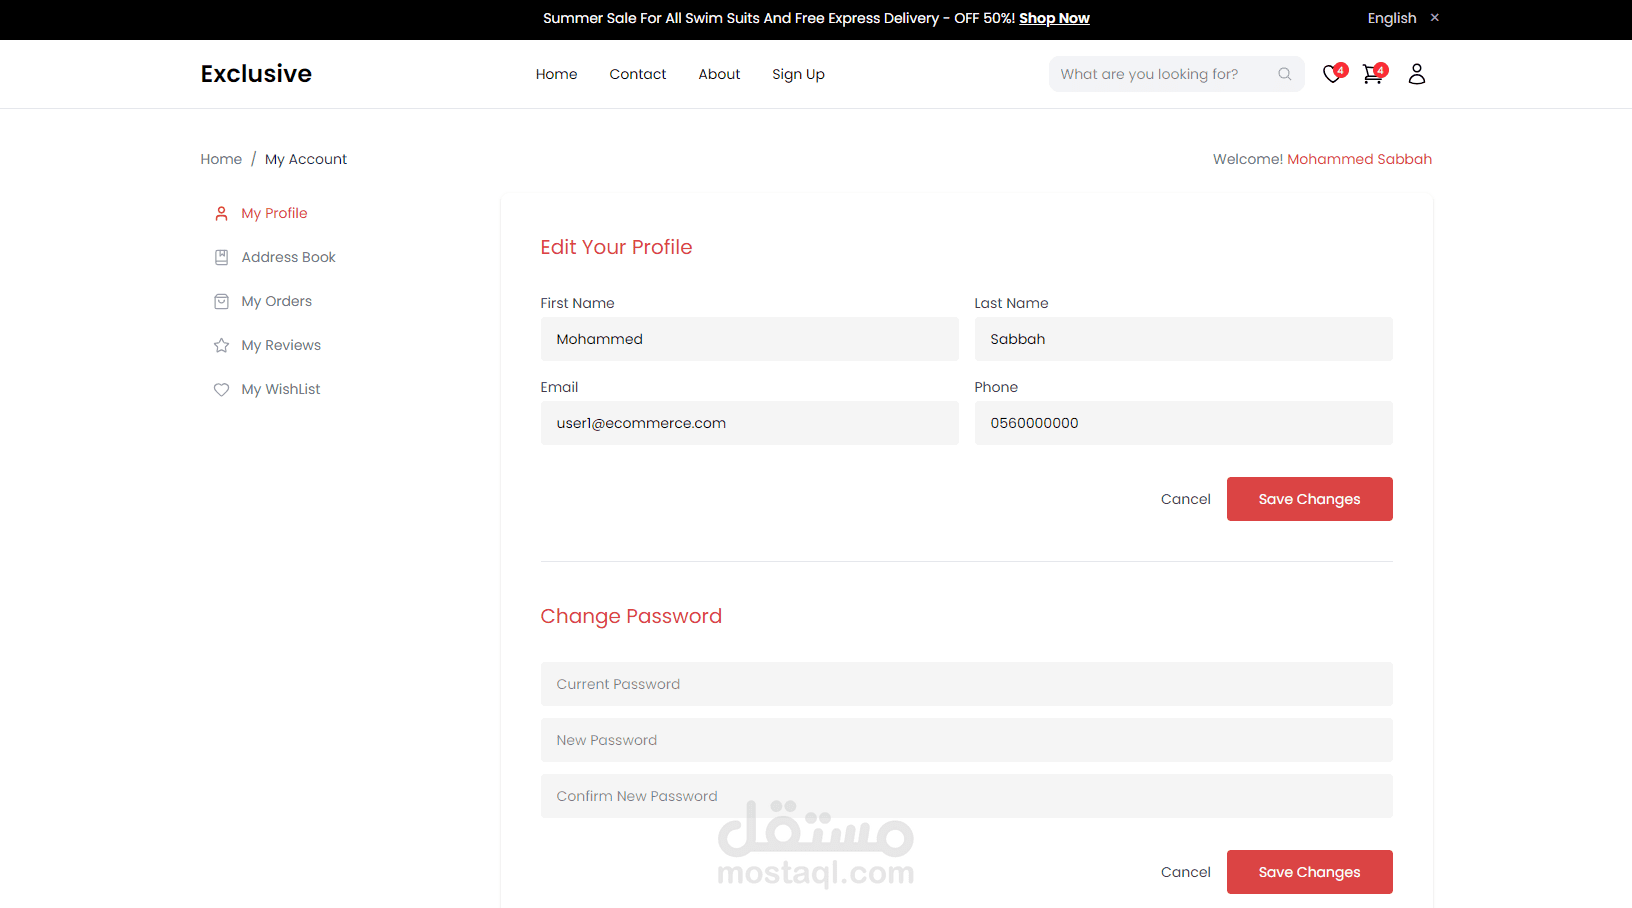Close the top sale banner

click(x=1435, y=18)
